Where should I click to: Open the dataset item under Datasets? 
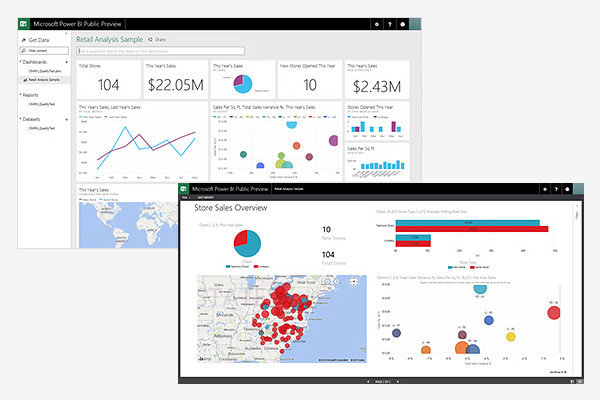tap(42, 129)
